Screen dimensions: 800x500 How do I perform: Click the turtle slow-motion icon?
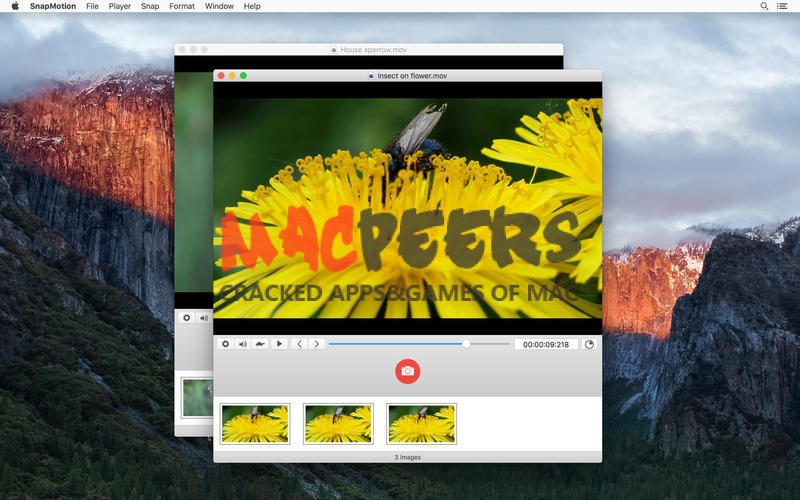click(260, 344)
